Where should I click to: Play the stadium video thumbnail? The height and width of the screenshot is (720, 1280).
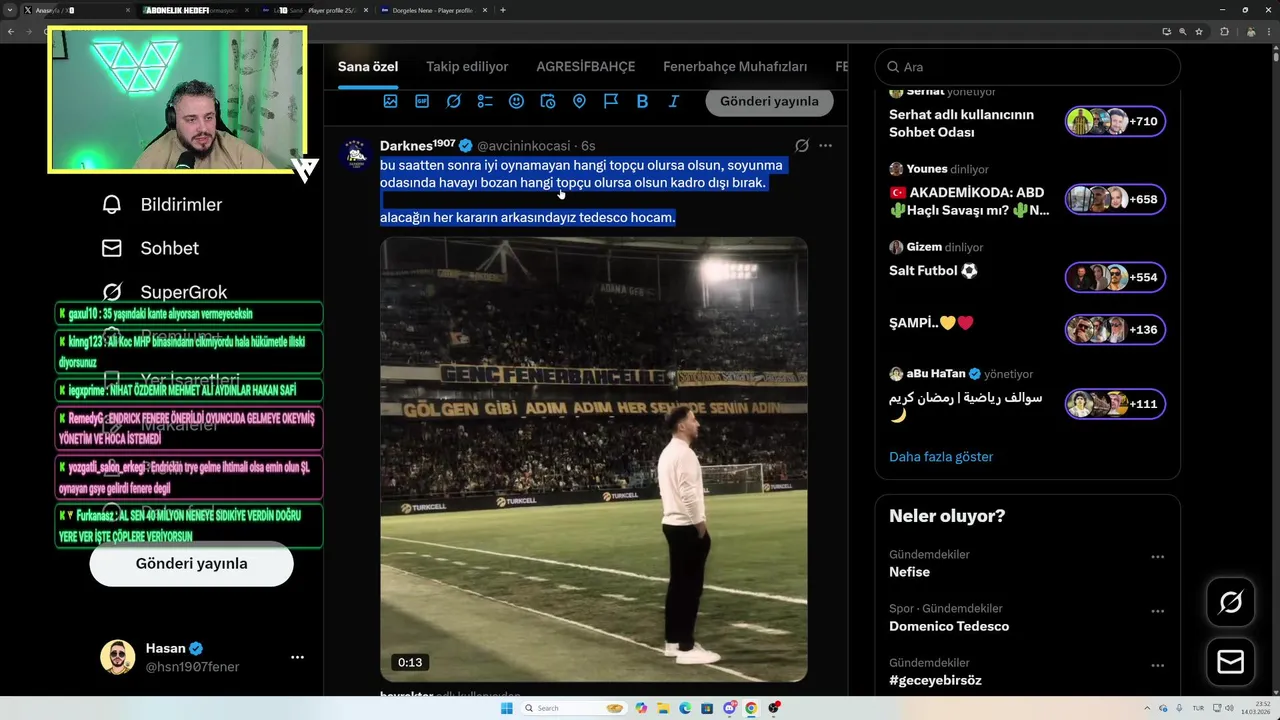pyautogui.click(x=594, y=459)
